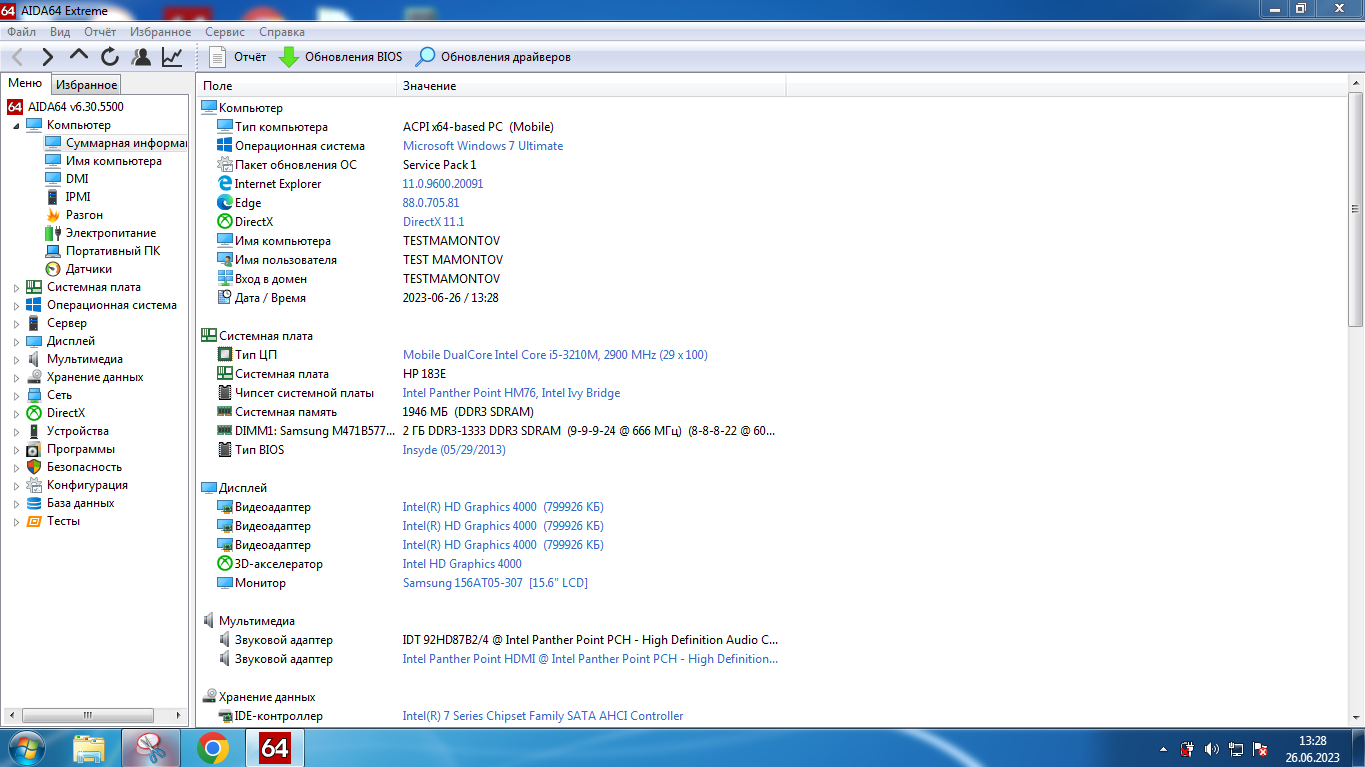The width and height of the screenshot is (1365, 767).
Task: Refresh the page with the Refresh icon
Action: click(110, 57)
